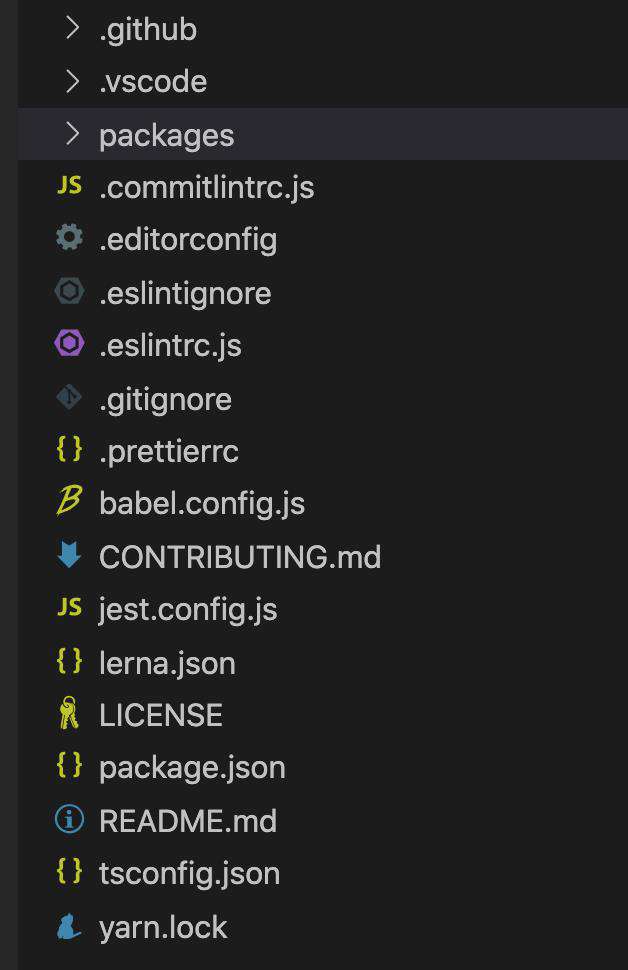Select the packages folder name

[x=166, y=135]
